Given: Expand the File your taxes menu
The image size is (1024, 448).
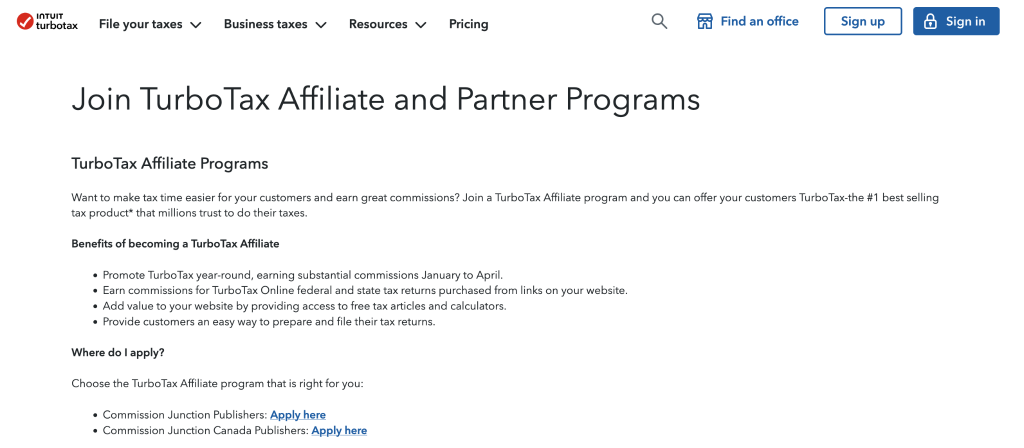Looking at the screenshot, I should point(150,24).
